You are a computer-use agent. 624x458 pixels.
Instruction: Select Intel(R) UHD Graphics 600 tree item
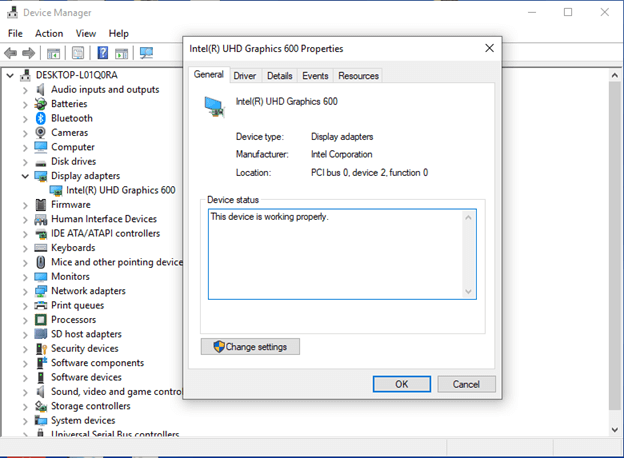click(x=121, y=190)
